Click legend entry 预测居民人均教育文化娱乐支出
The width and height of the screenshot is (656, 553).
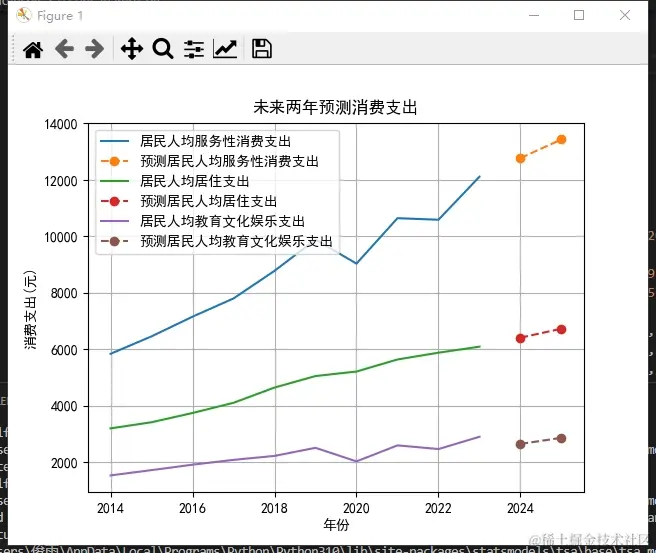click(236, 241)
